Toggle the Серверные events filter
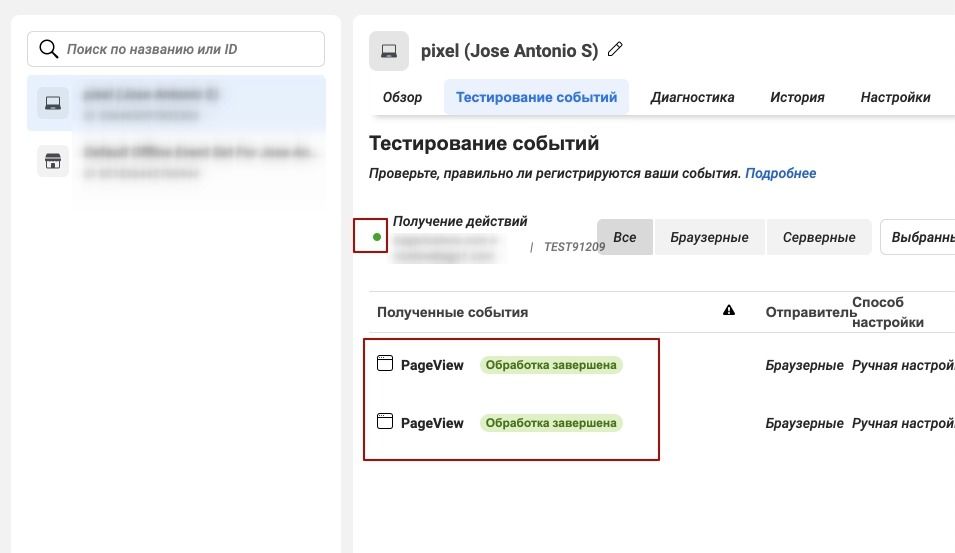955x553 pixels. click(x=819, y=237)
